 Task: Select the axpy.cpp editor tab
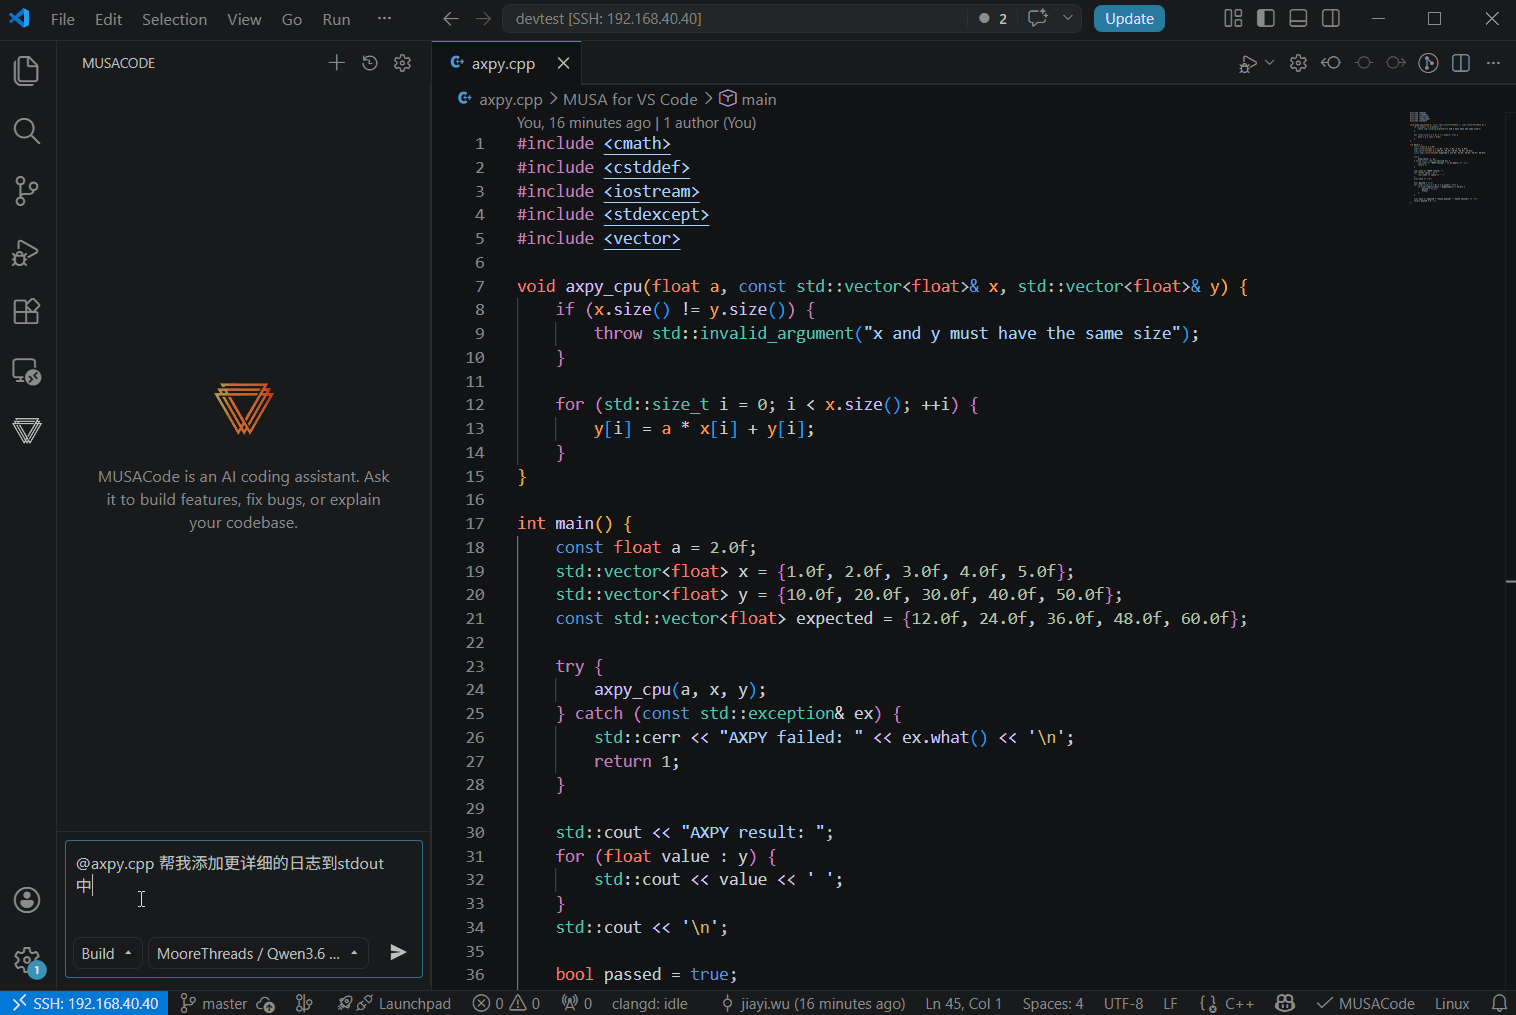[x=504, y=63]
